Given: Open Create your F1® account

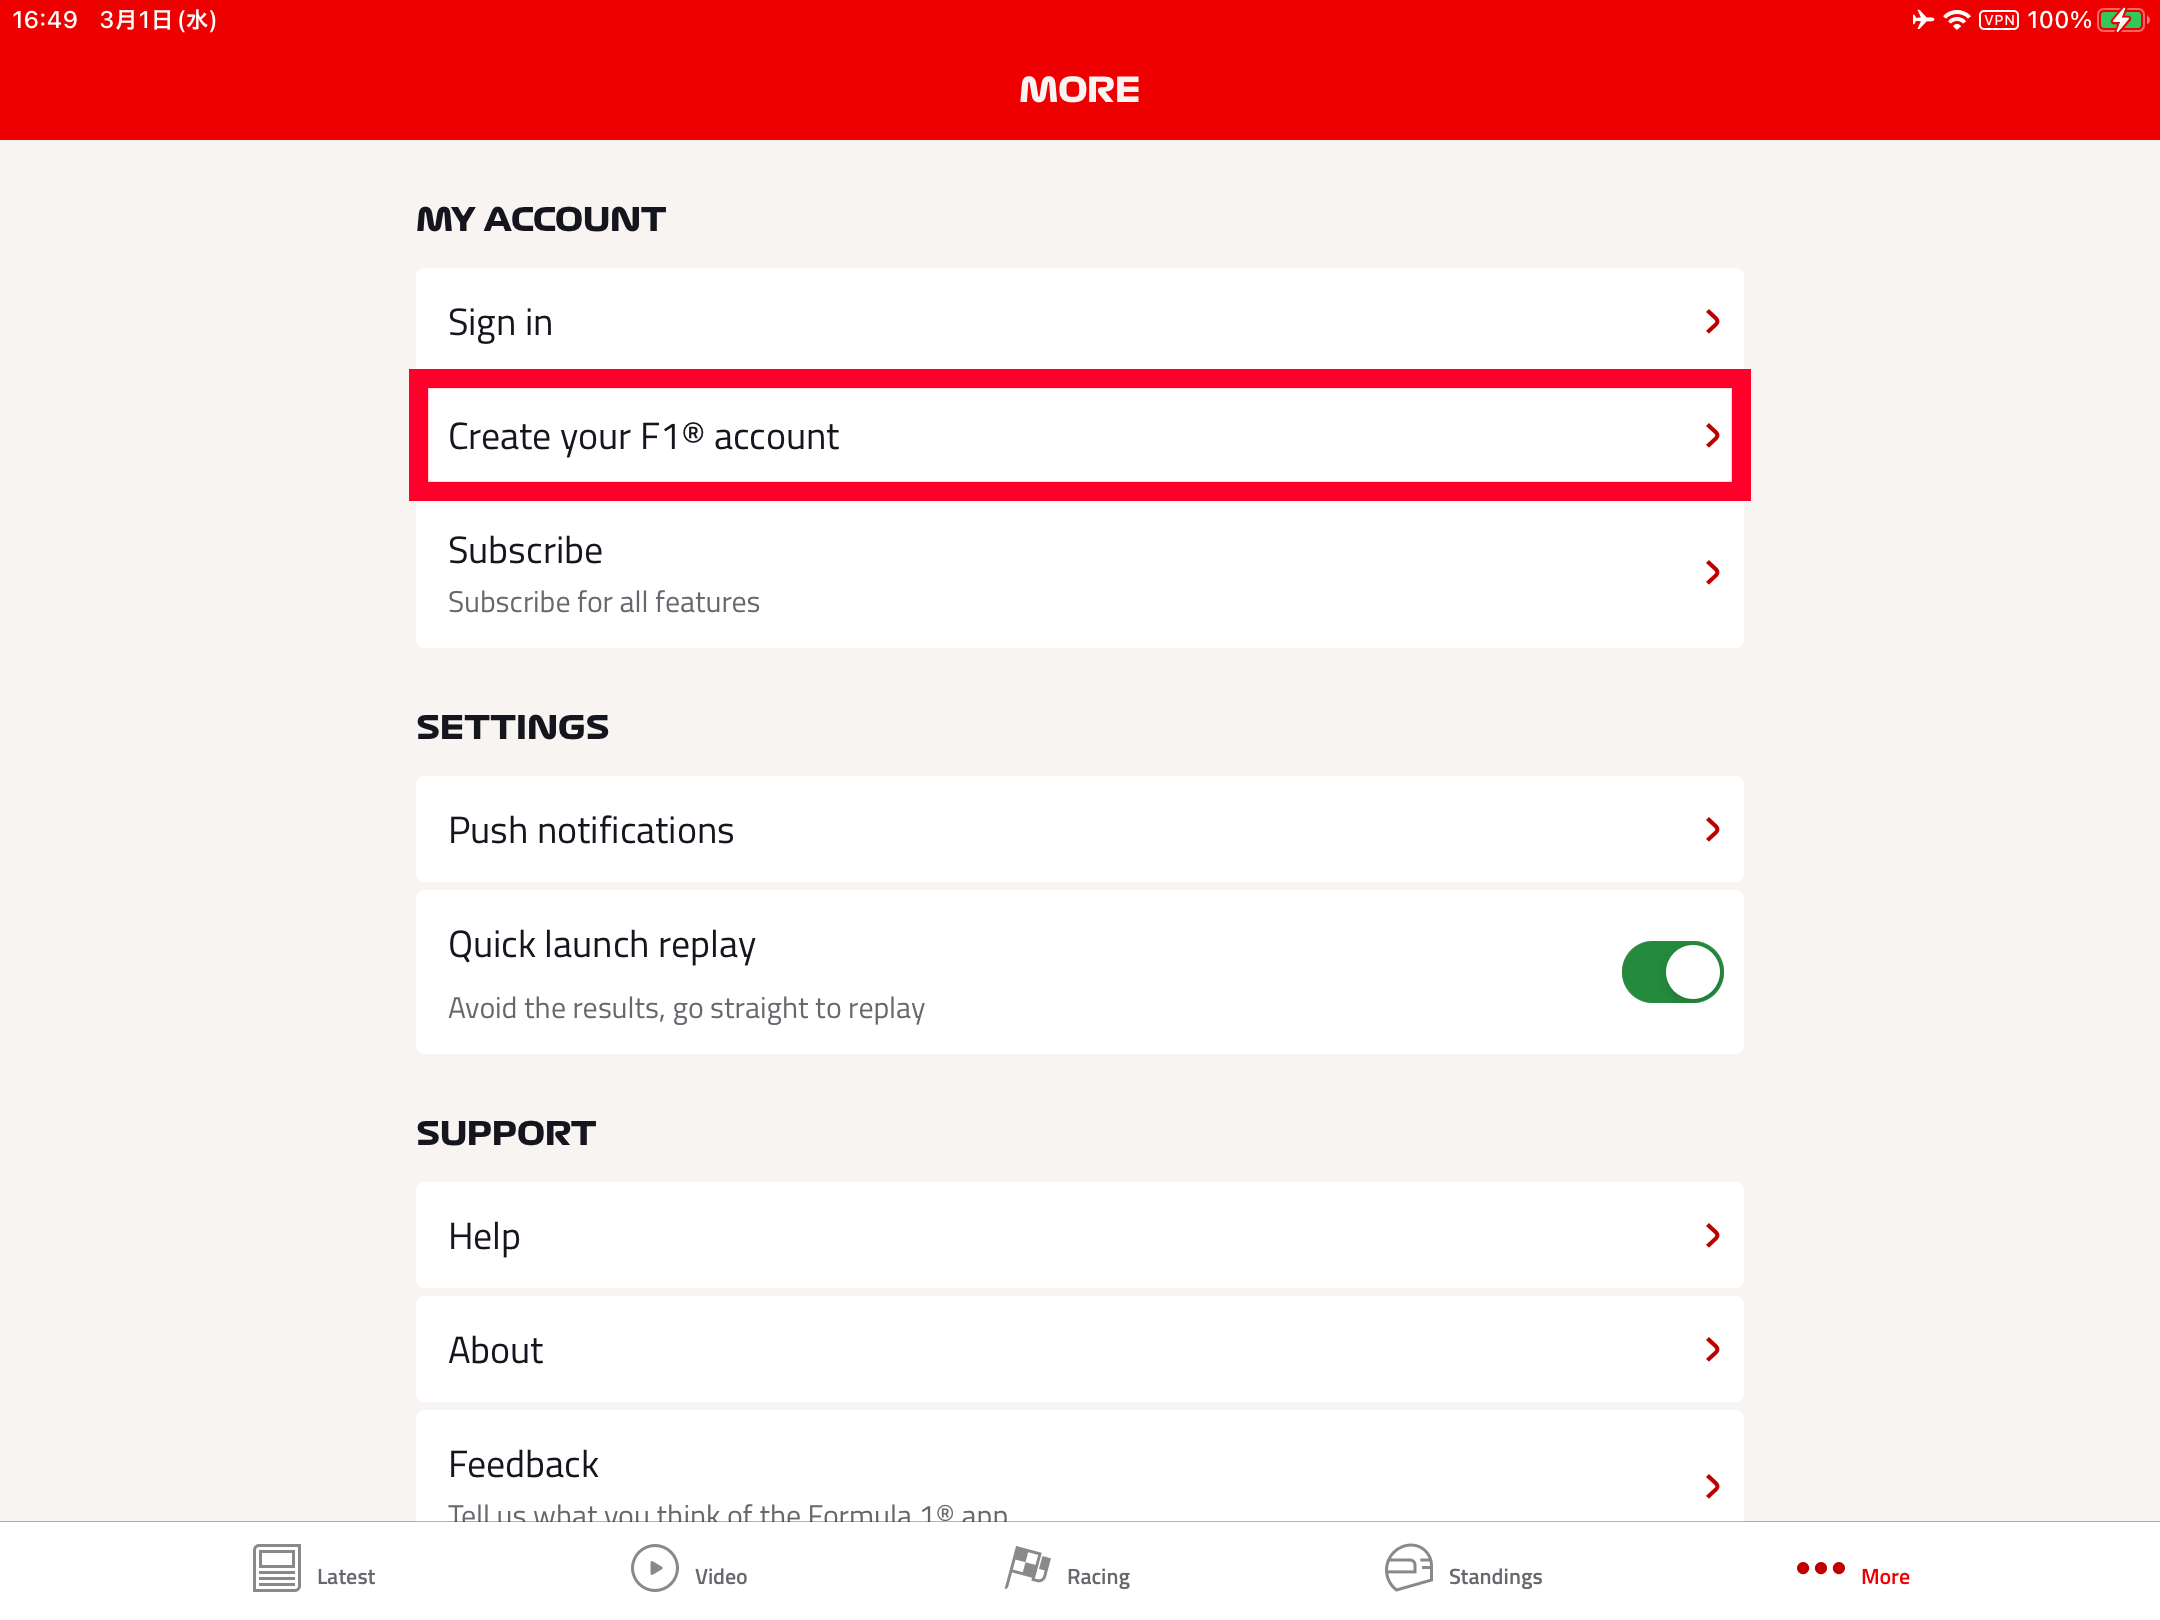Looking at the screenshot, I should pyautogui.click(x=1080, y=435).
